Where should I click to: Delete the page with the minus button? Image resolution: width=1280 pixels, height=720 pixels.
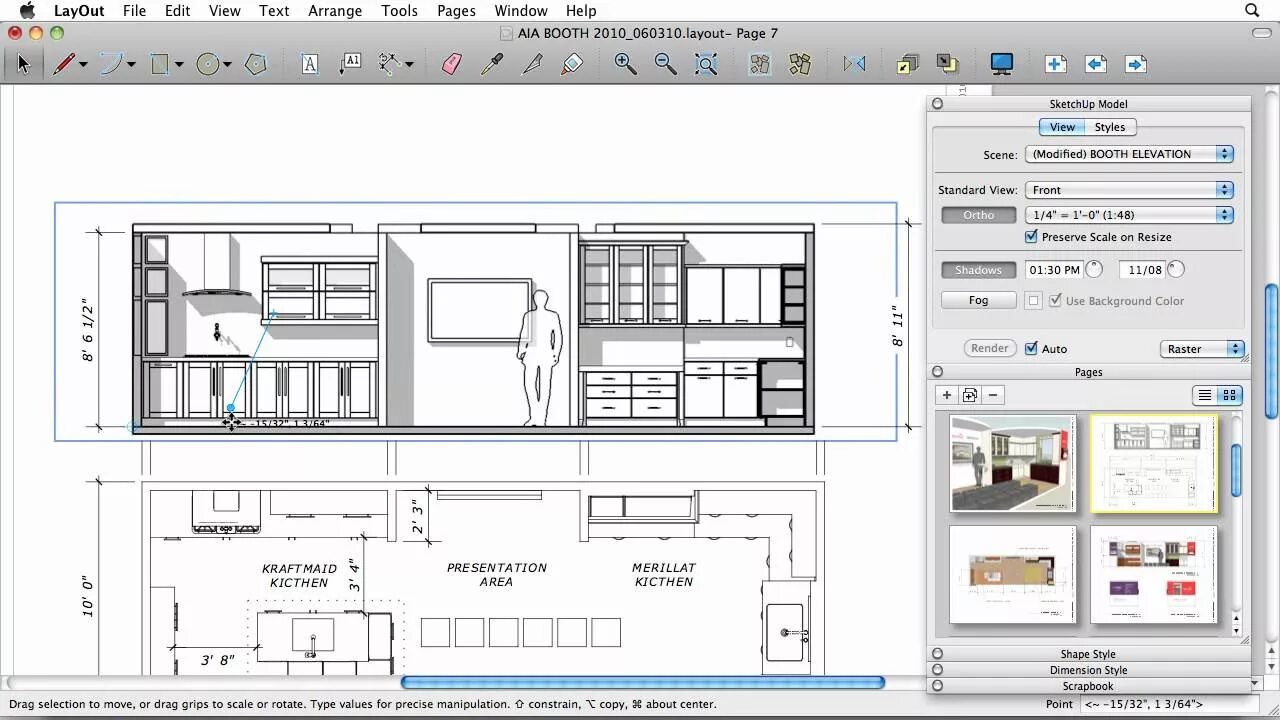coord(992,395)
